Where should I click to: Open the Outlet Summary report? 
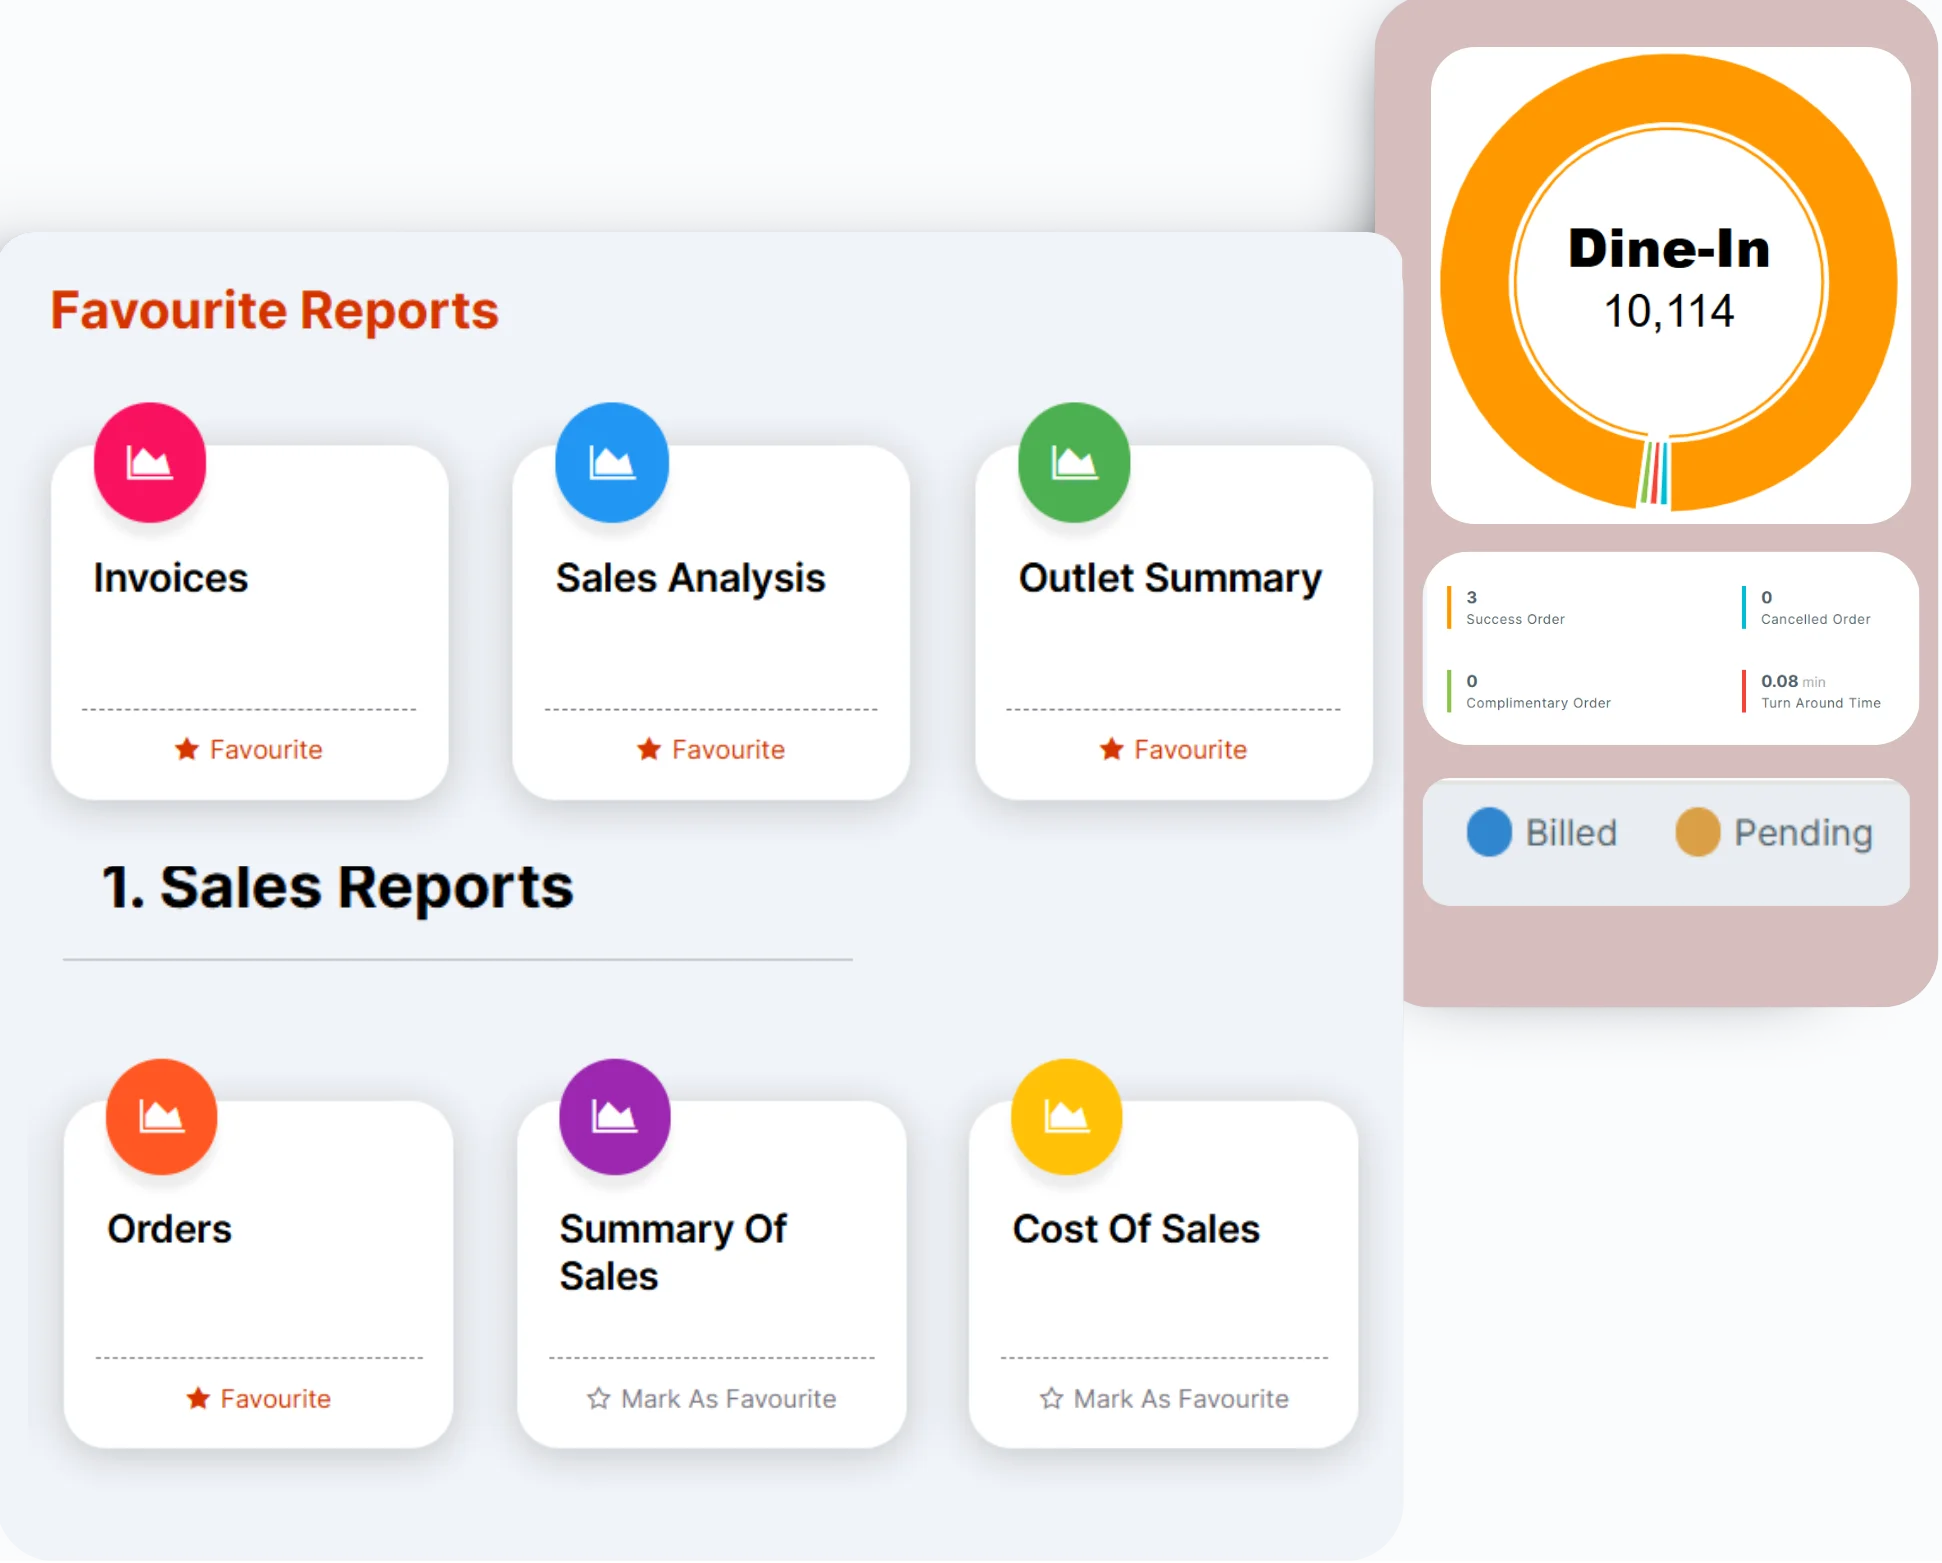coord(1170,578)
